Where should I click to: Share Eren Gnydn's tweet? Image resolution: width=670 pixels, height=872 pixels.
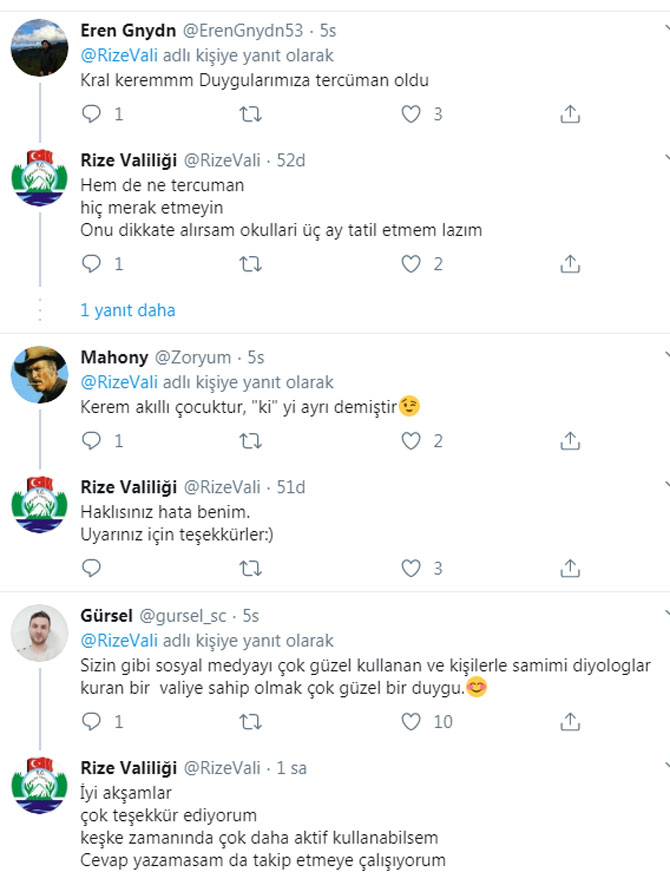point(570,114)
